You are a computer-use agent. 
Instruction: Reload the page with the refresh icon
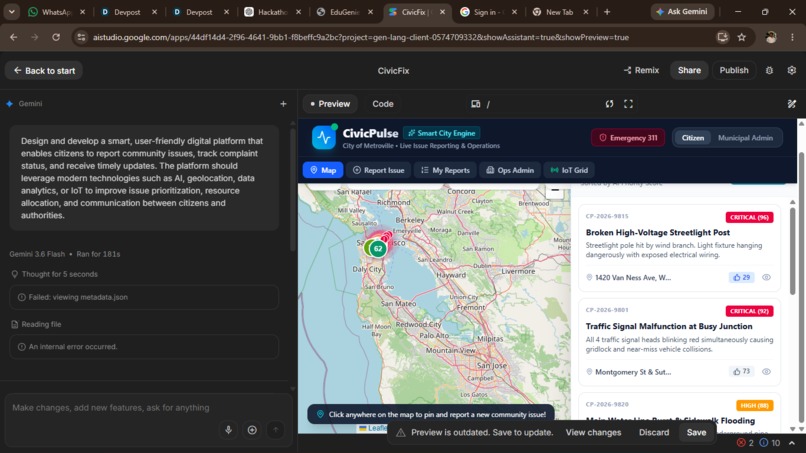click(56, 37)
